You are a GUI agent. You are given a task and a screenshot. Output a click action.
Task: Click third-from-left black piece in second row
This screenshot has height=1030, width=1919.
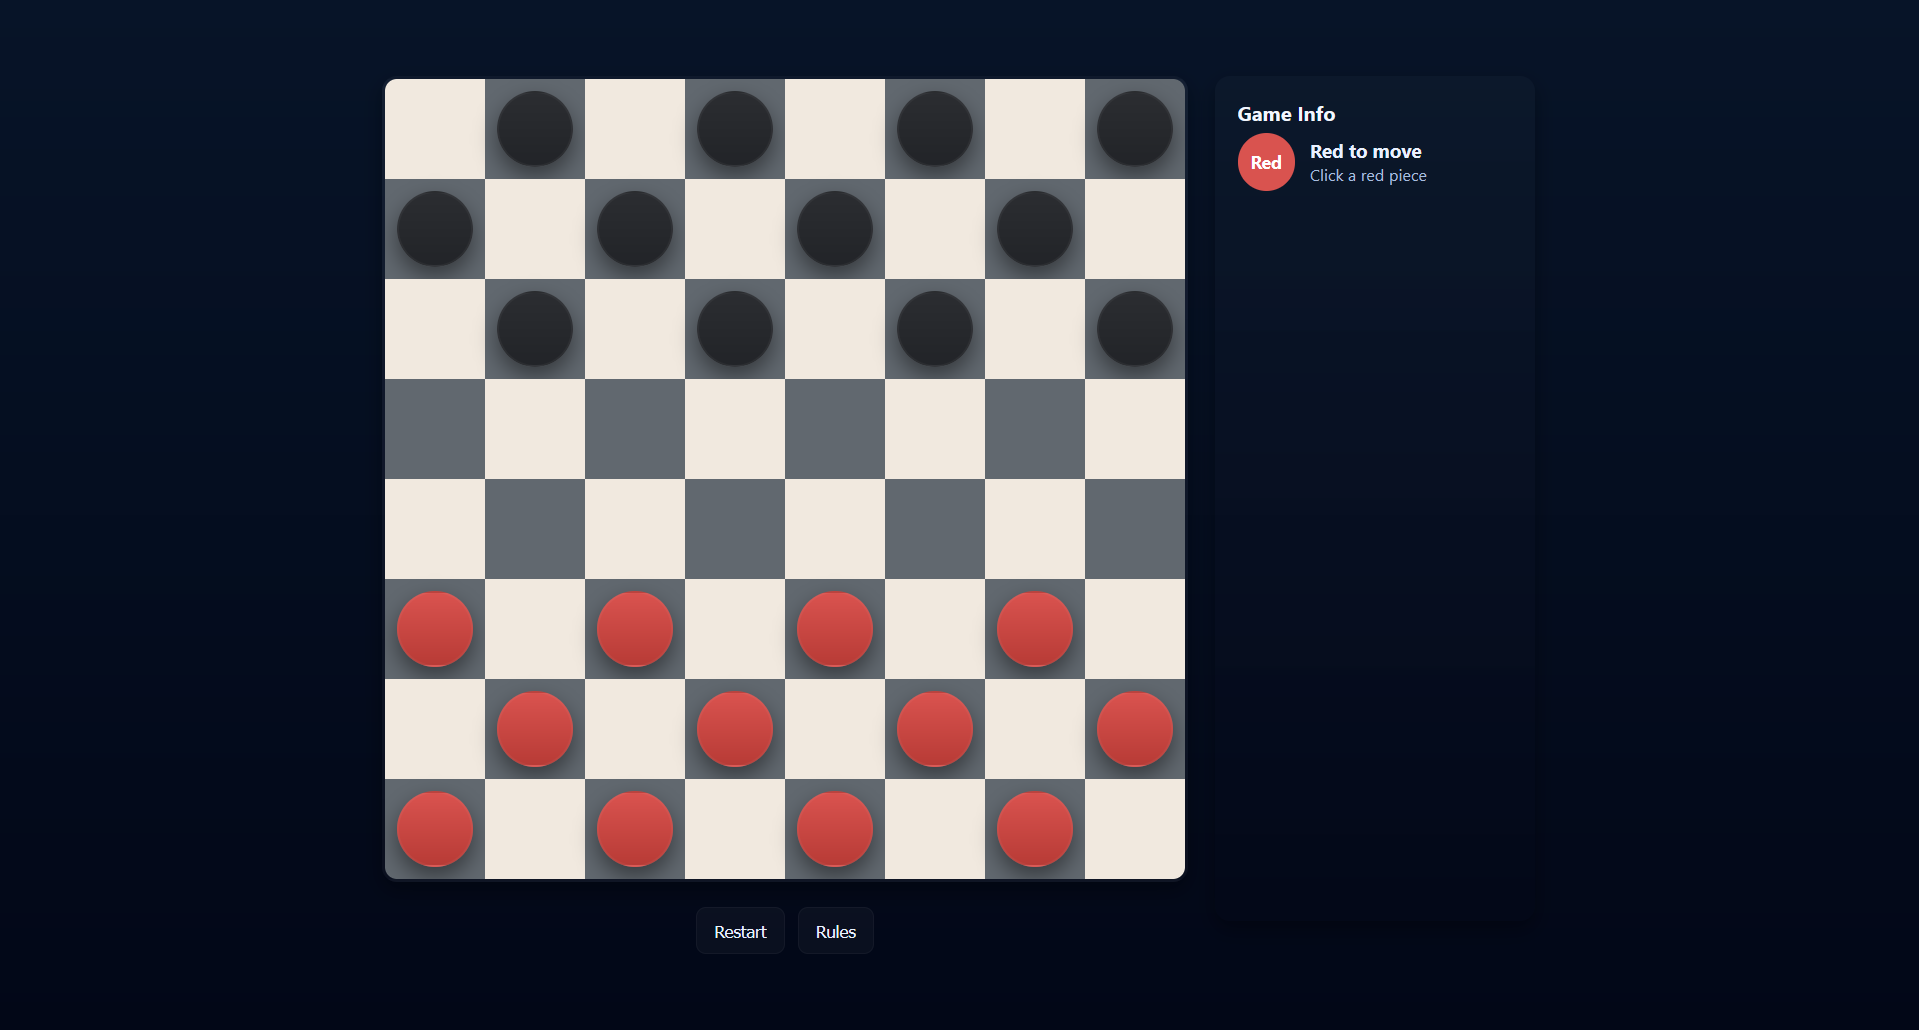(835, 229)
